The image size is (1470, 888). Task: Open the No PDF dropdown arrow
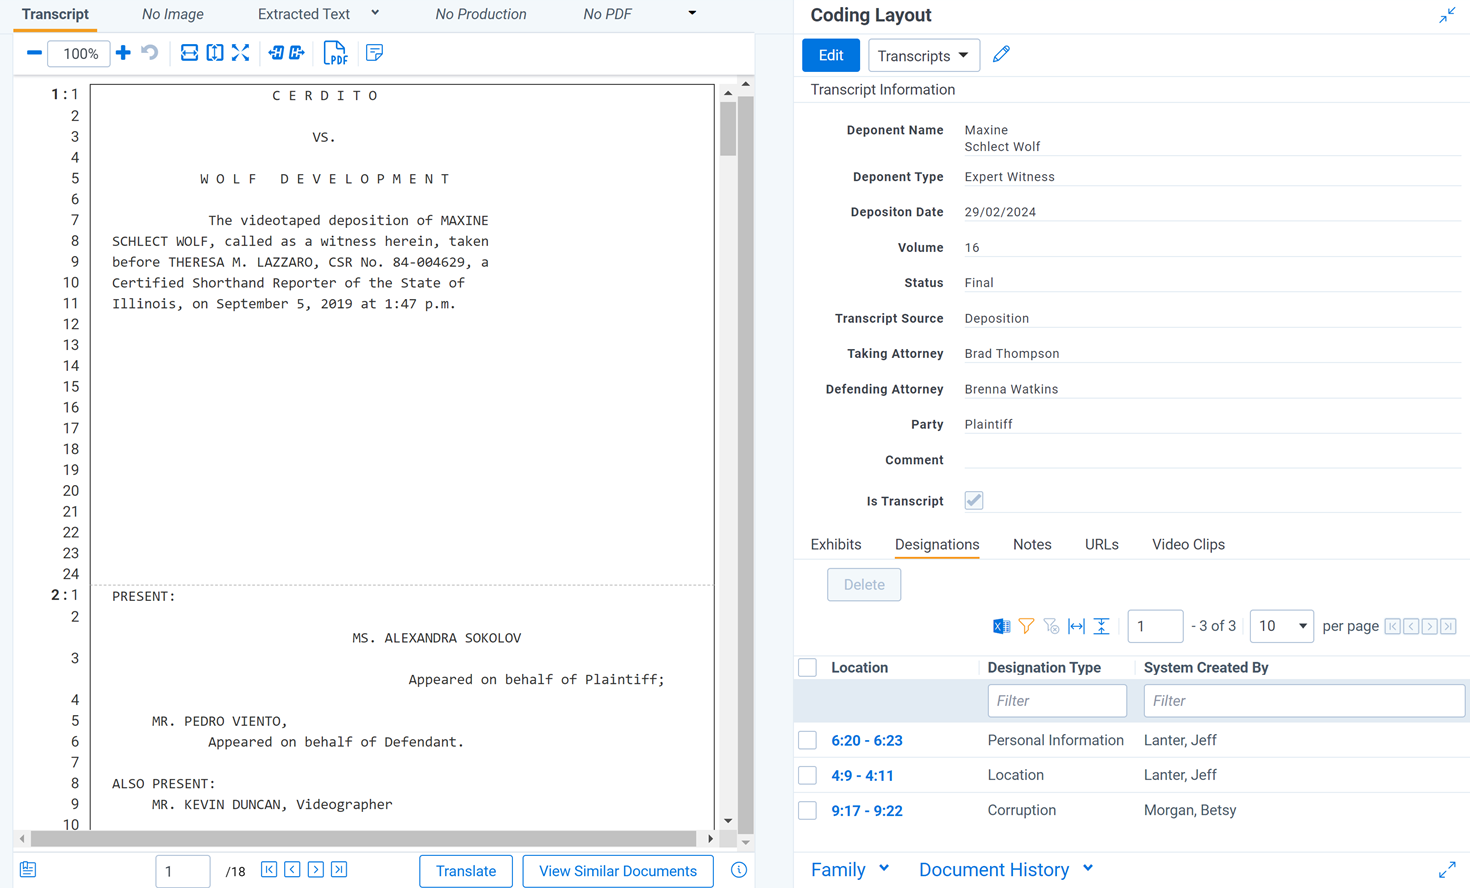pos(692,13)
